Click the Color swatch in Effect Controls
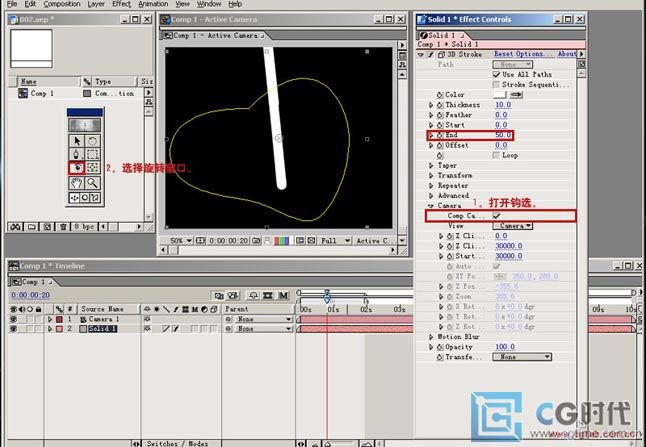 tap(500, 94)
